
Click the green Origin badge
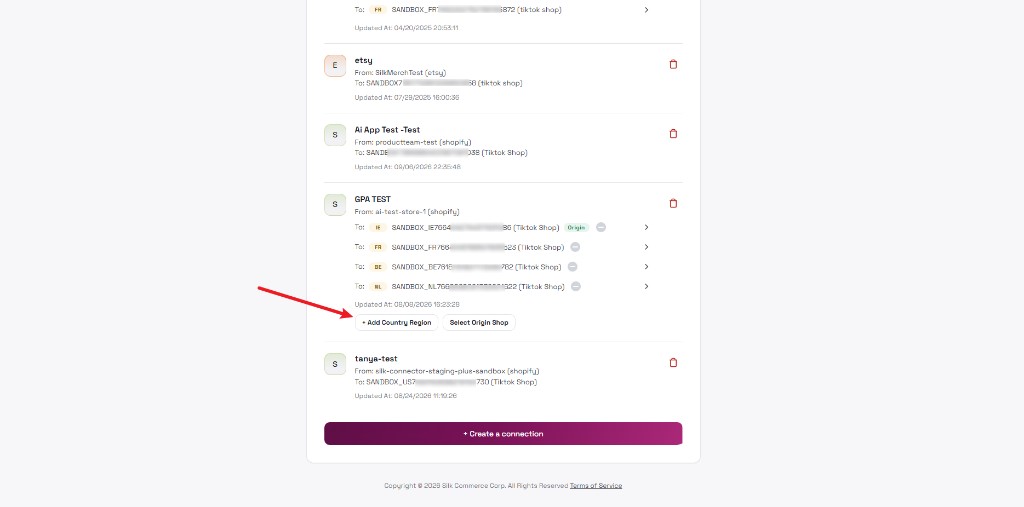[x=577, y=227]
